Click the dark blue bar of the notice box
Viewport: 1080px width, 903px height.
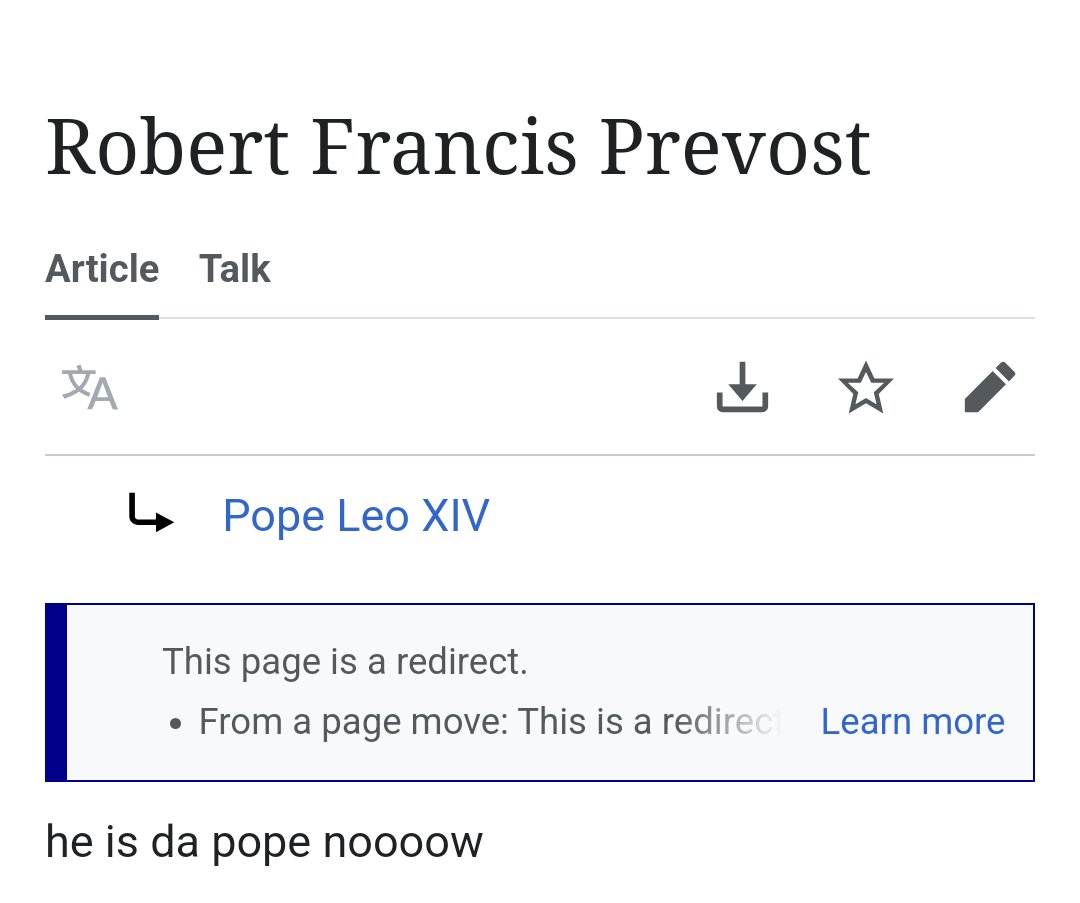tap(56, 692)
